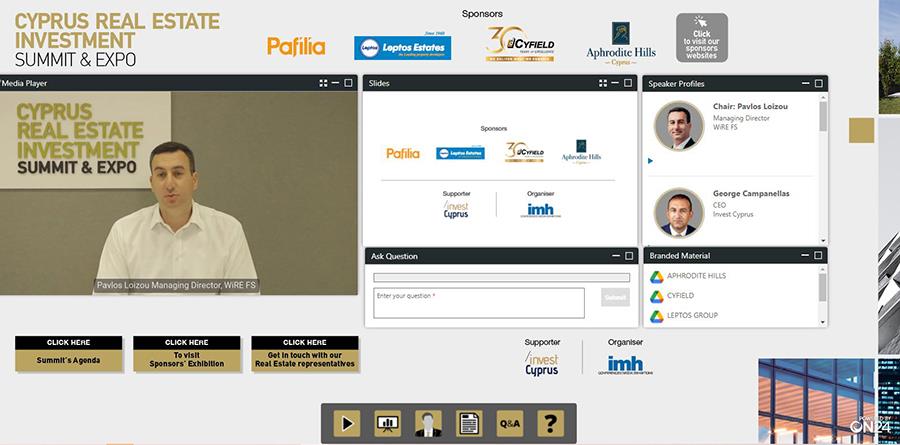Click to visit Sponsors' Exhibition

(187, 354)
